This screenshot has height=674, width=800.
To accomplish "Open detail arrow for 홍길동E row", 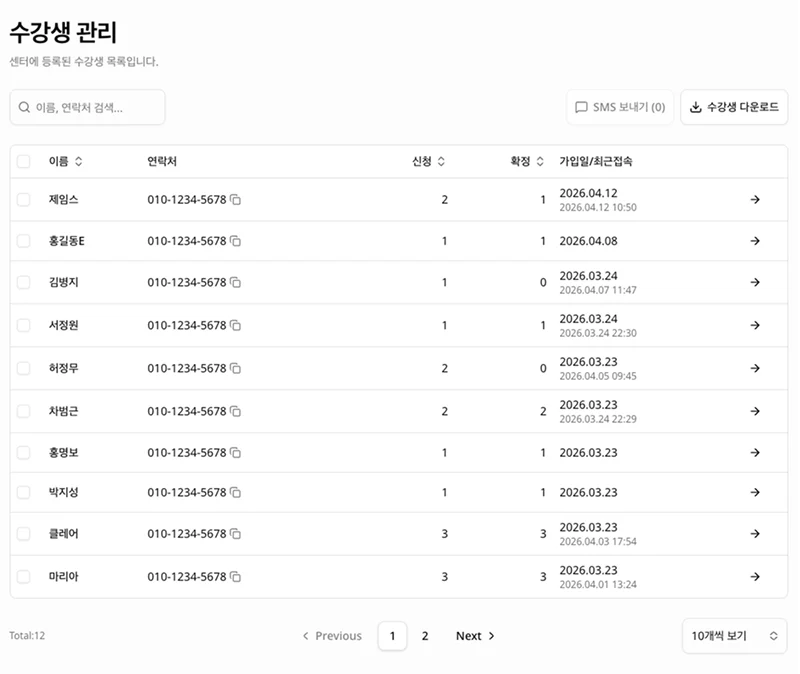I will pyautogui.click(x=755, y=241).
